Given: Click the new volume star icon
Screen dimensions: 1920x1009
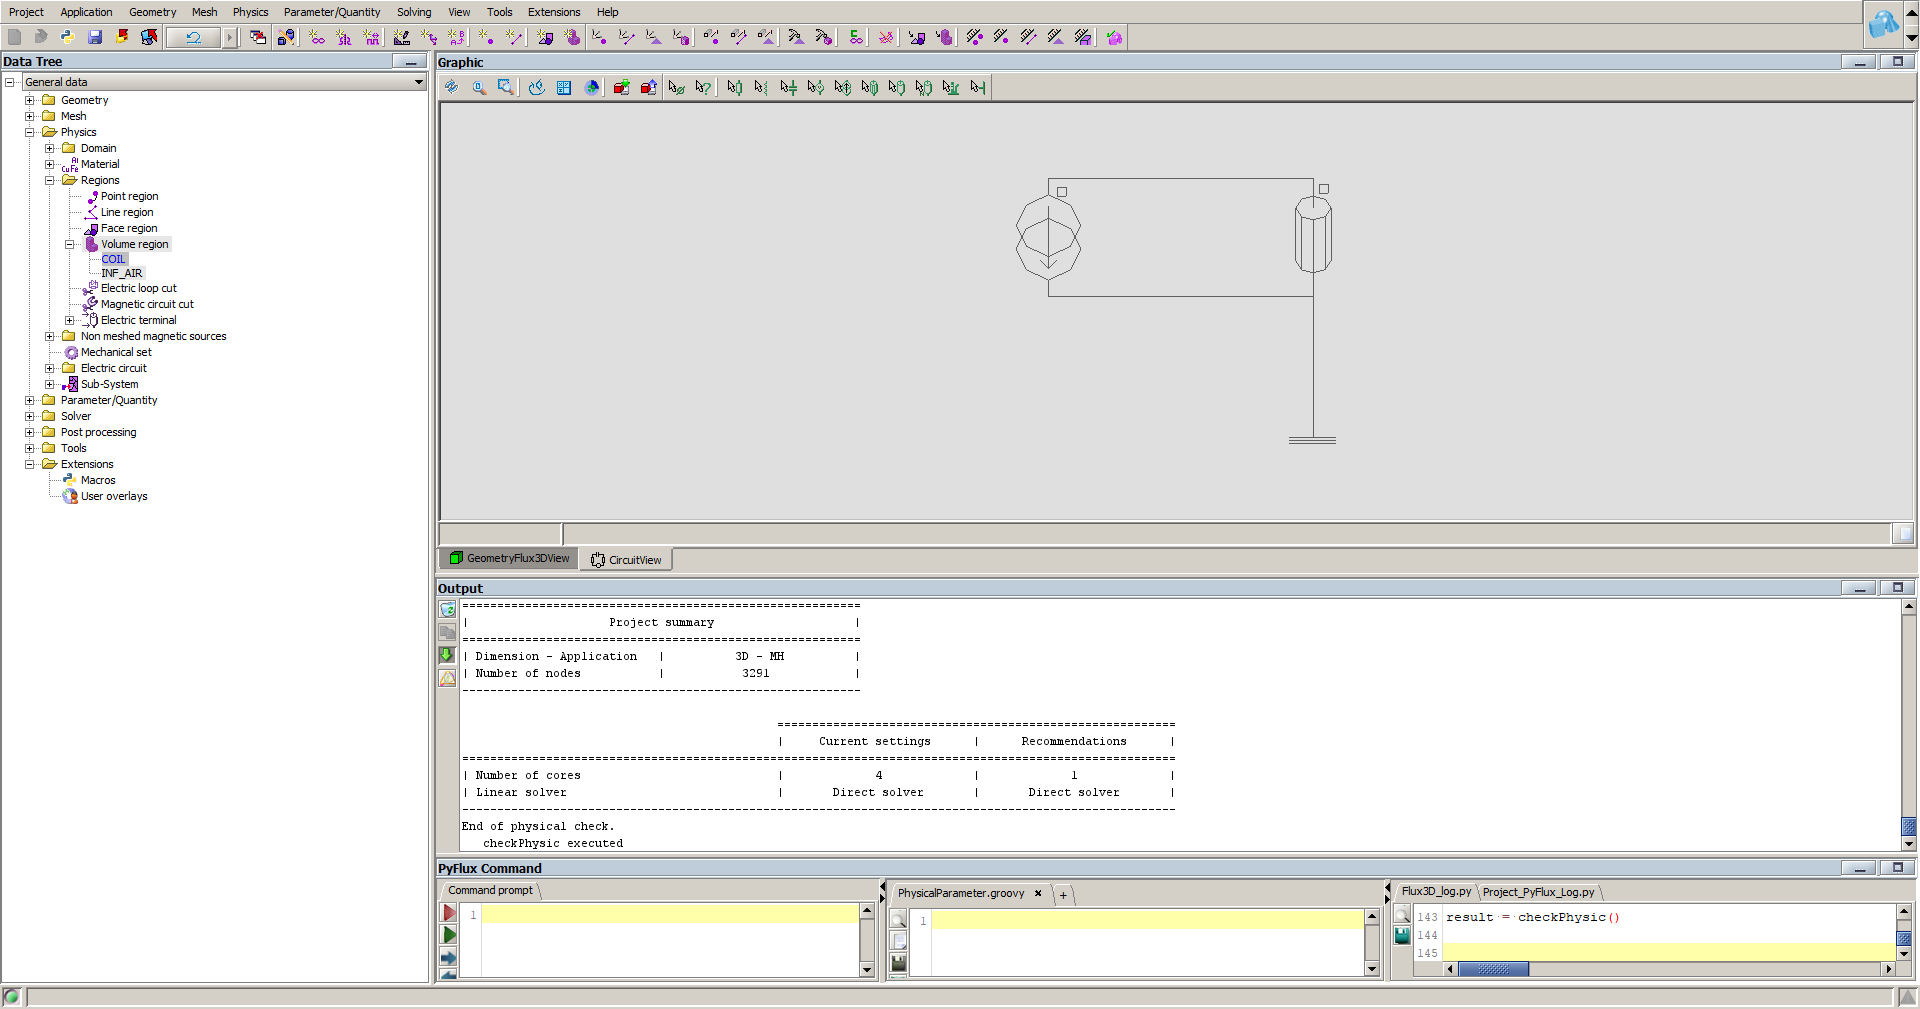Looking at the screenshot, I should pyautogui.click(x=572, y=37).
